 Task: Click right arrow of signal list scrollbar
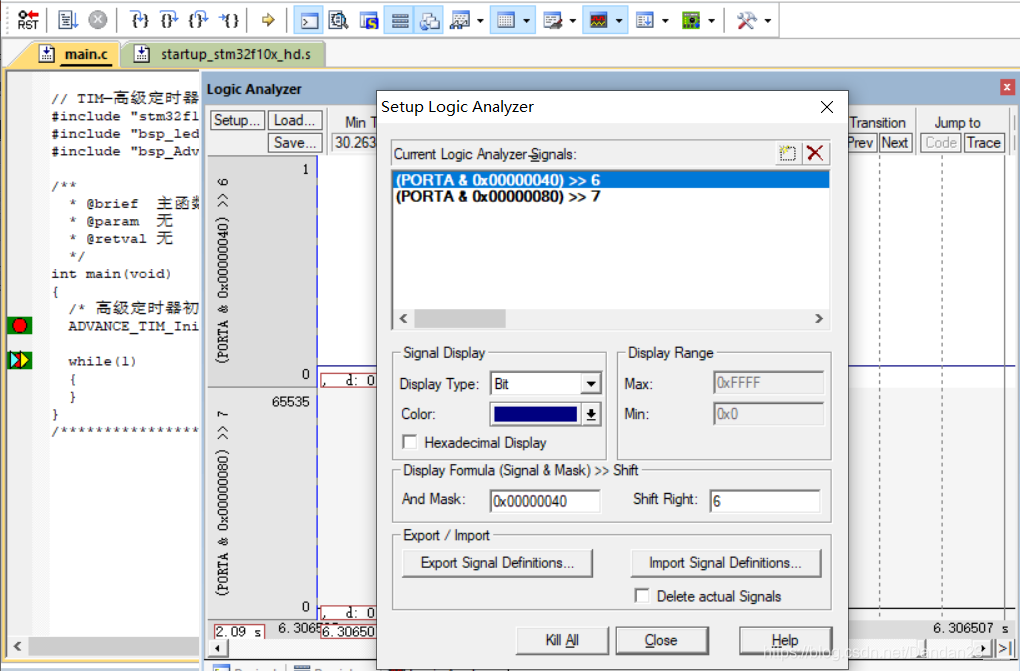(818, 318)
